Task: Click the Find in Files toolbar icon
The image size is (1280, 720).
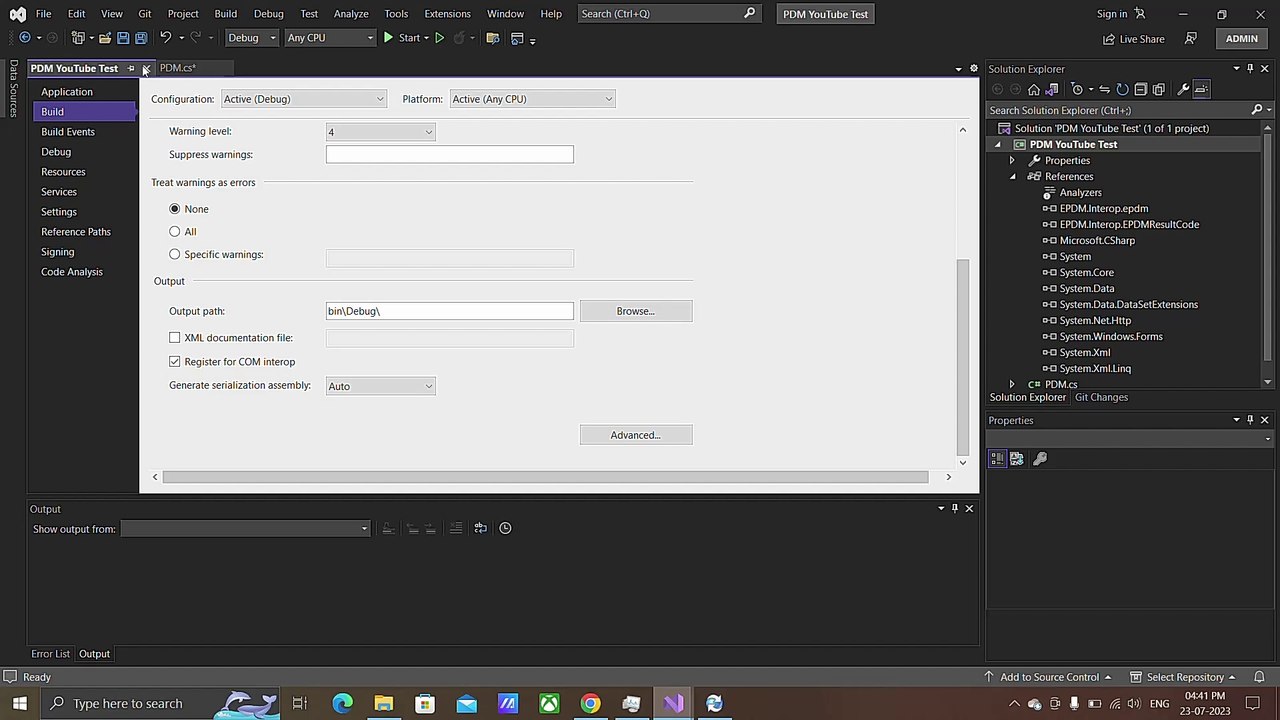Action: click(493, 38)
